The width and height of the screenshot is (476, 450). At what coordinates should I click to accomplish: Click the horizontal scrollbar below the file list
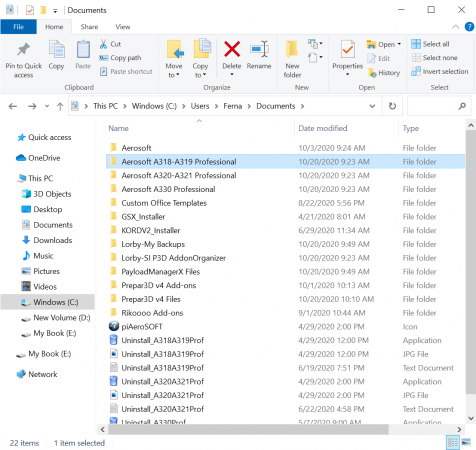(248, 429)
